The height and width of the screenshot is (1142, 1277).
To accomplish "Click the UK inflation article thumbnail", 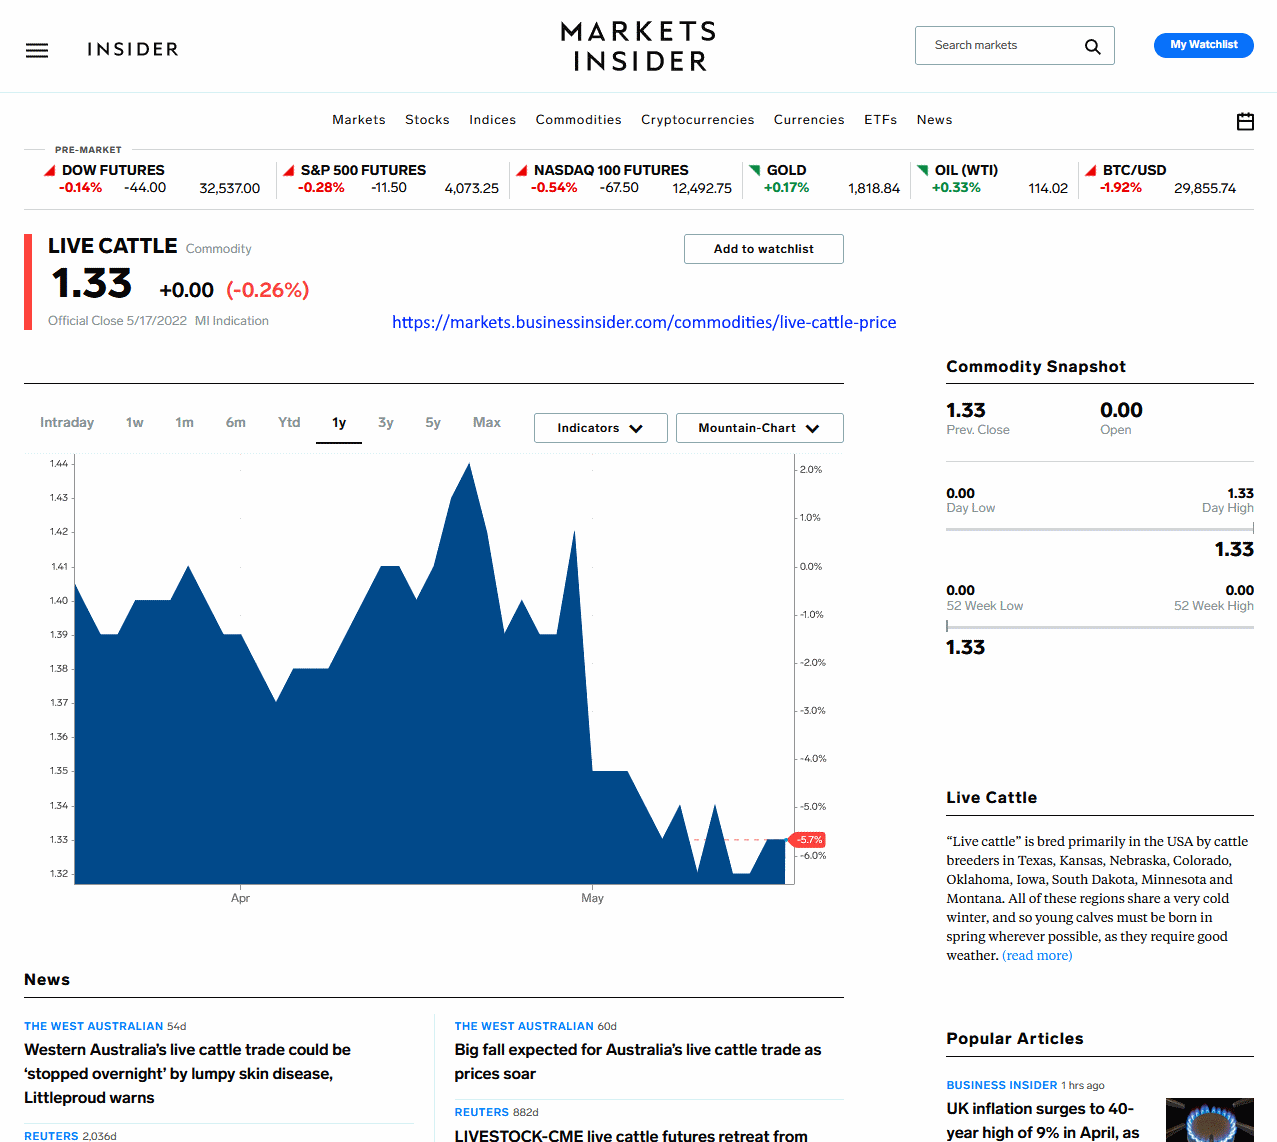I will click(1209, 1120).
